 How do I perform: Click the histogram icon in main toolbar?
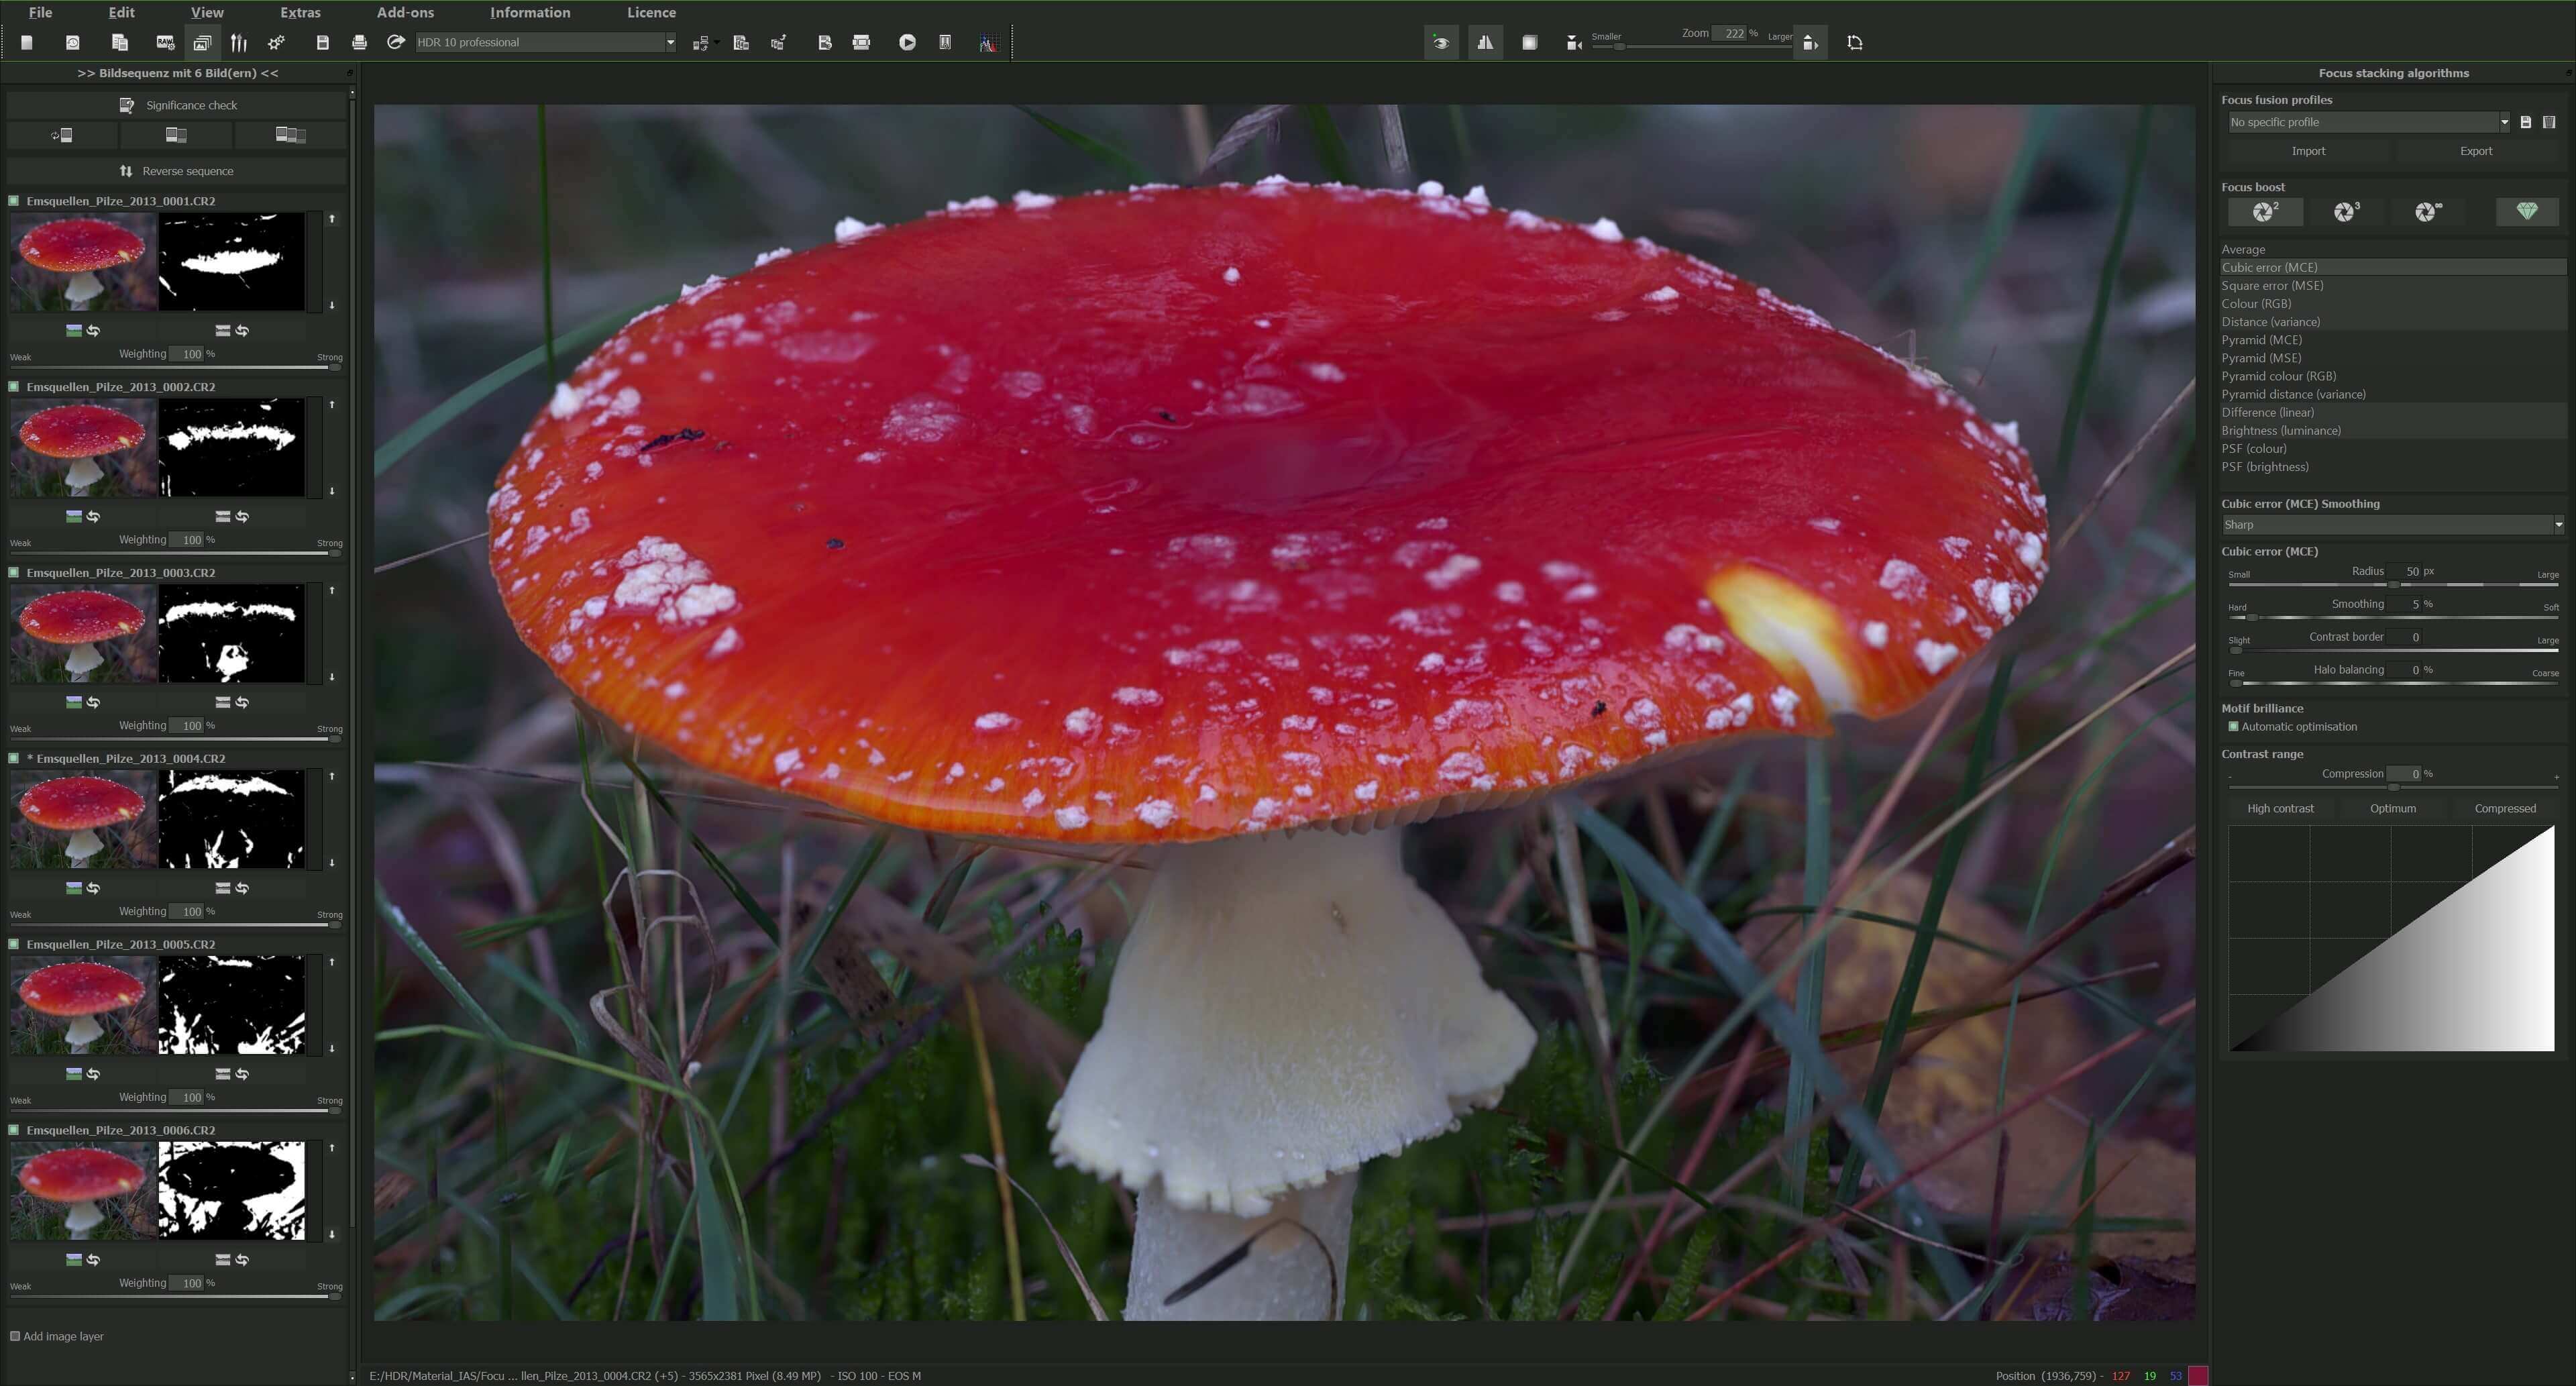pyautogui.click(x=988, y=42)
